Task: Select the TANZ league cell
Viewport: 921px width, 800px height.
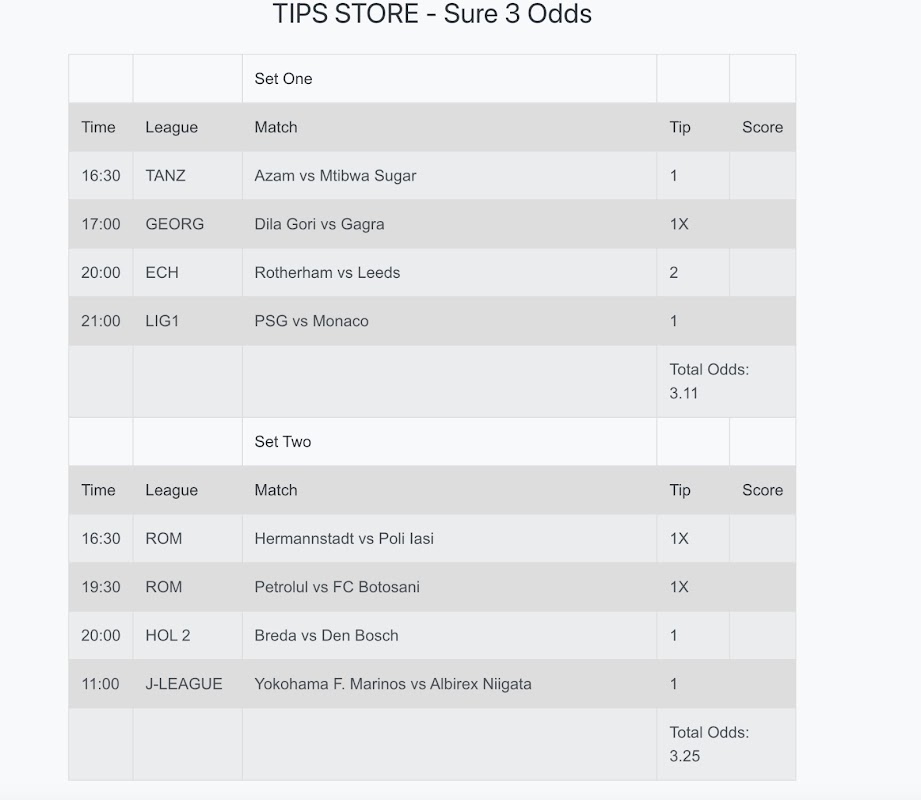Action: (x=165, y=176)
